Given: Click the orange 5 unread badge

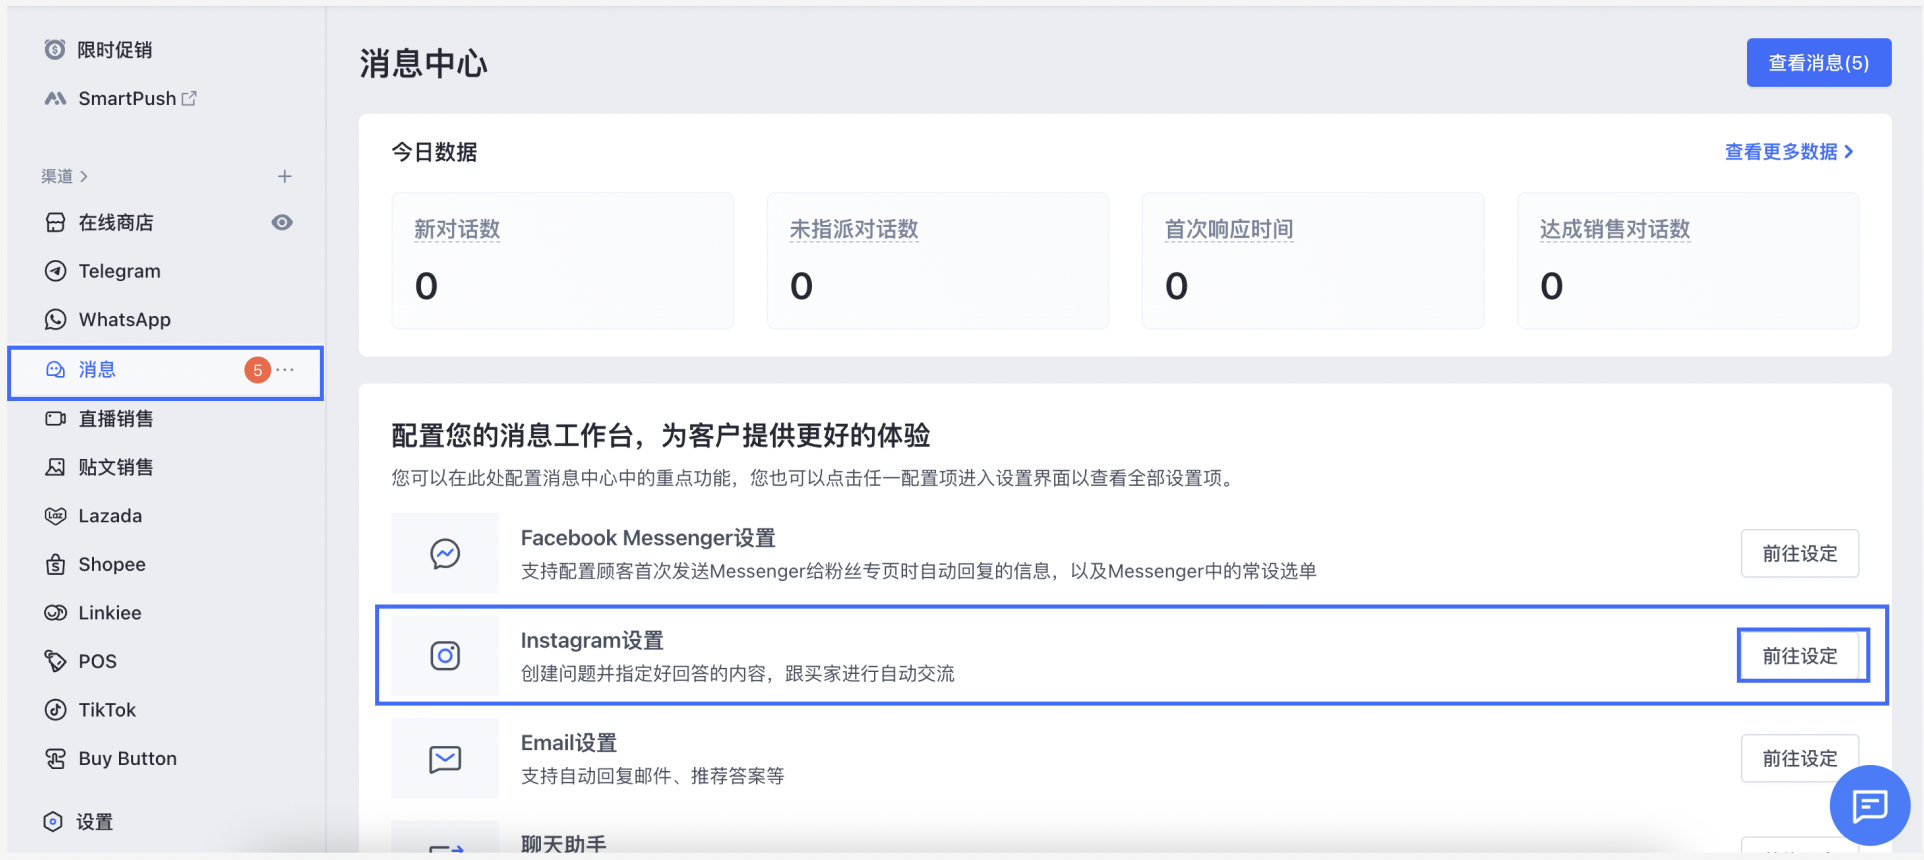Looking at the screenshot, I should tap(258, 370).
